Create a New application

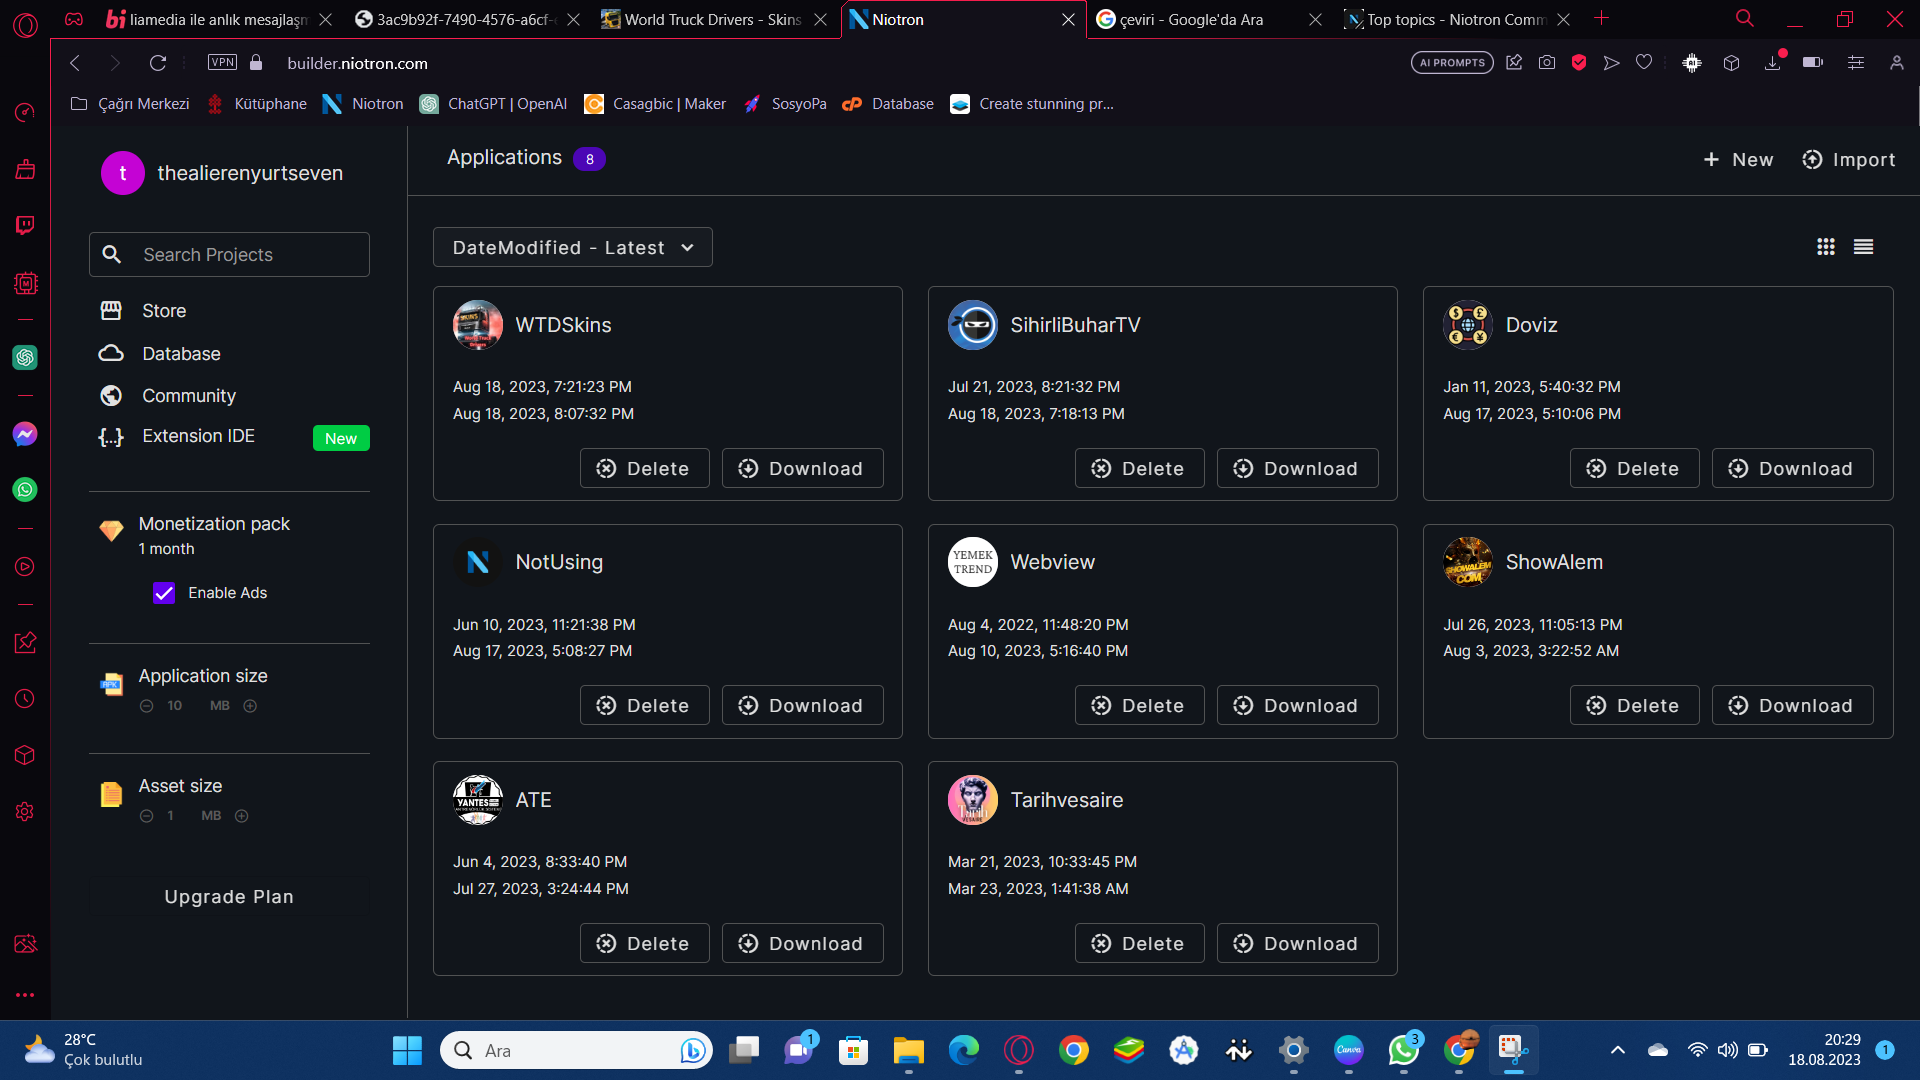pos(1738,160)
